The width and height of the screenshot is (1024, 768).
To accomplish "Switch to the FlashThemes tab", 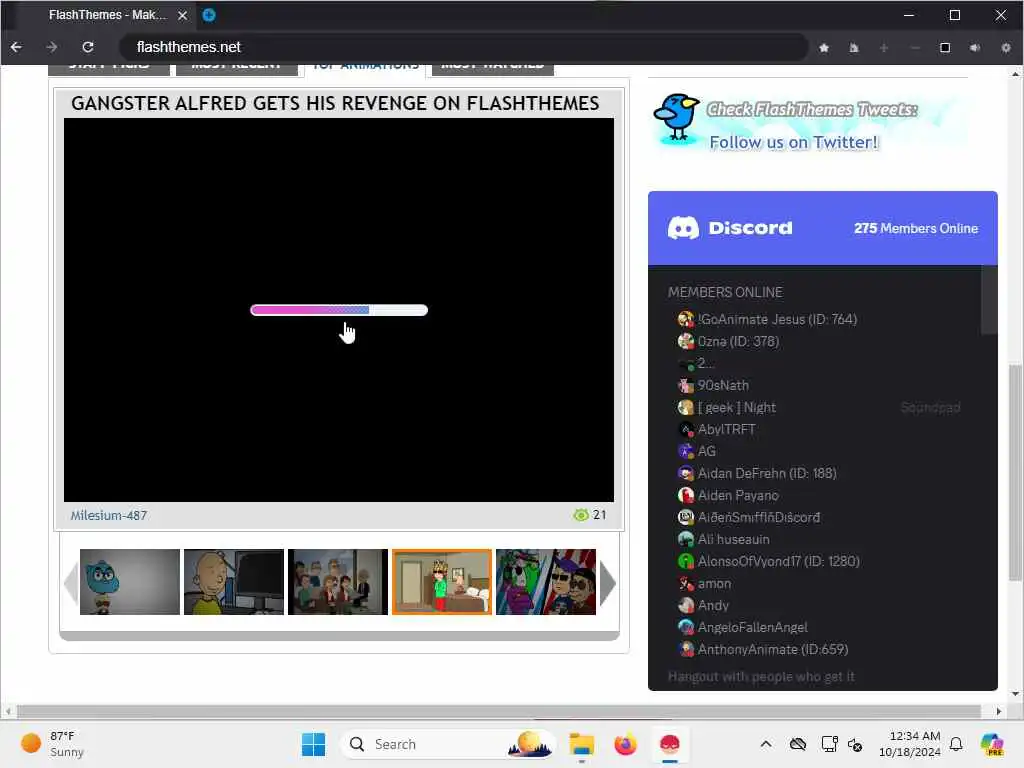I will (108, 15).
